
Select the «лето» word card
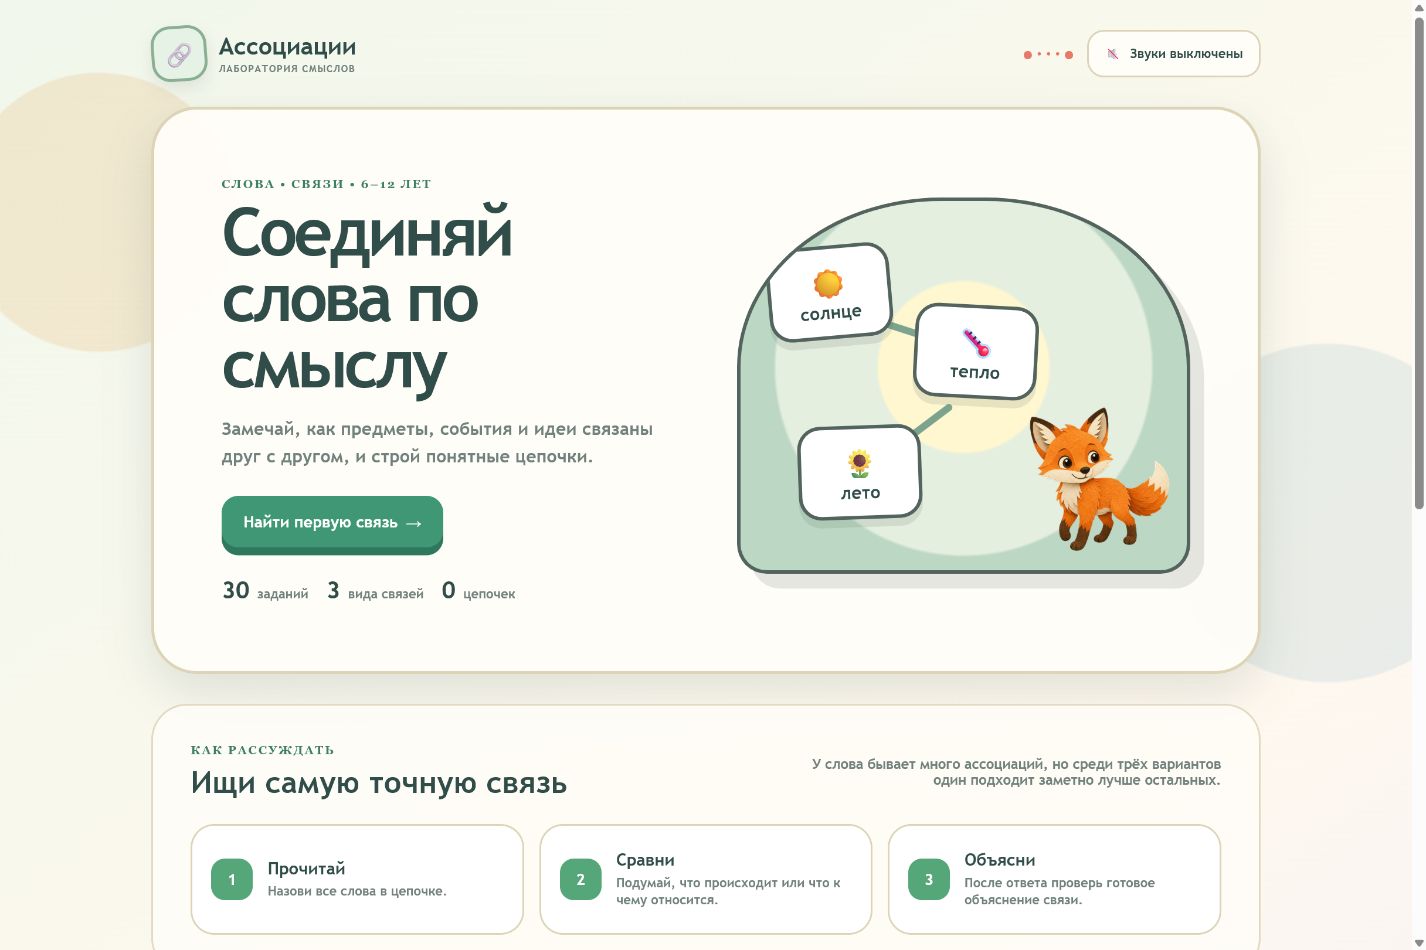[860, 472]
